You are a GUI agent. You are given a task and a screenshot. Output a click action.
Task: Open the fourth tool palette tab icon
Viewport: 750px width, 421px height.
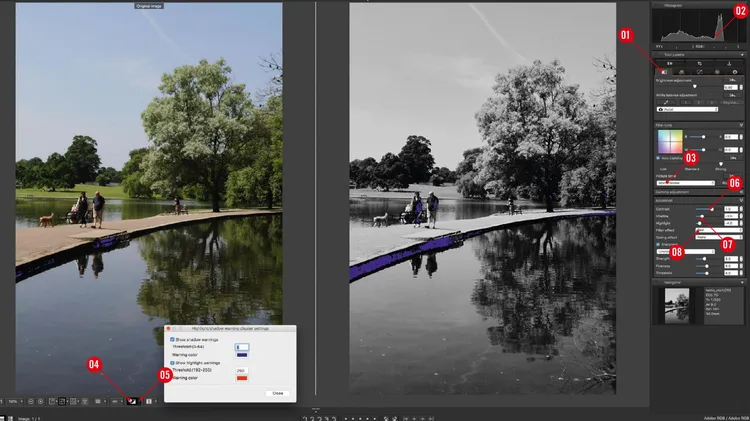717,72
